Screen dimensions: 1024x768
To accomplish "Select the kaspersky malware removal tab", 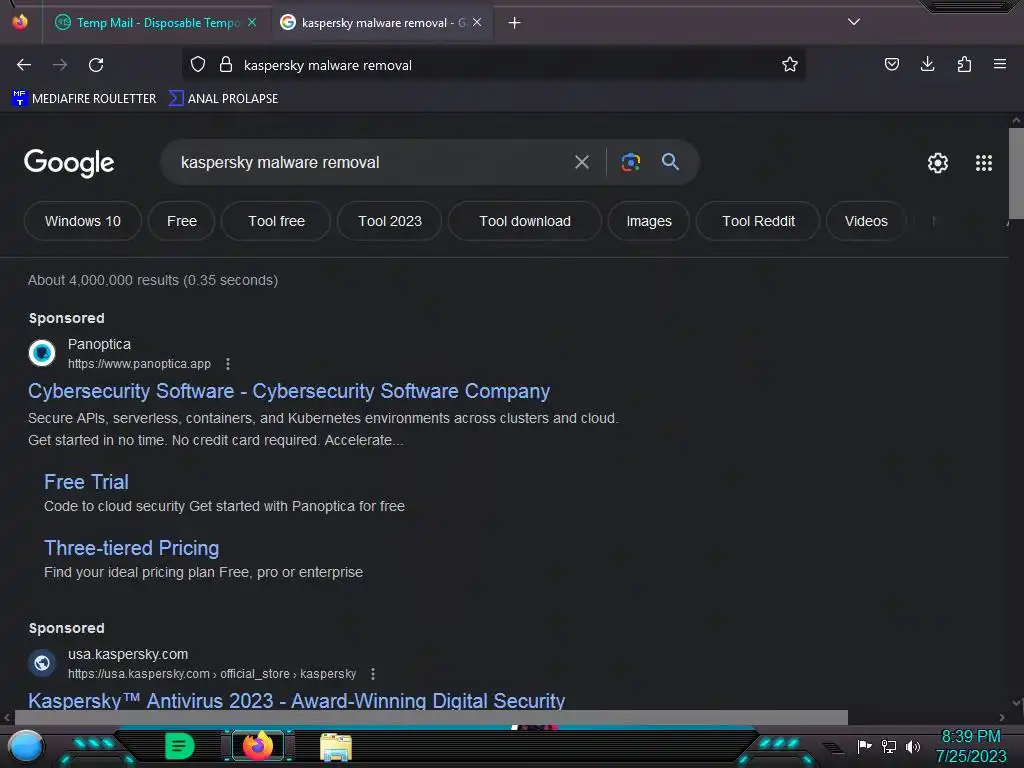I will coord(382,23).
